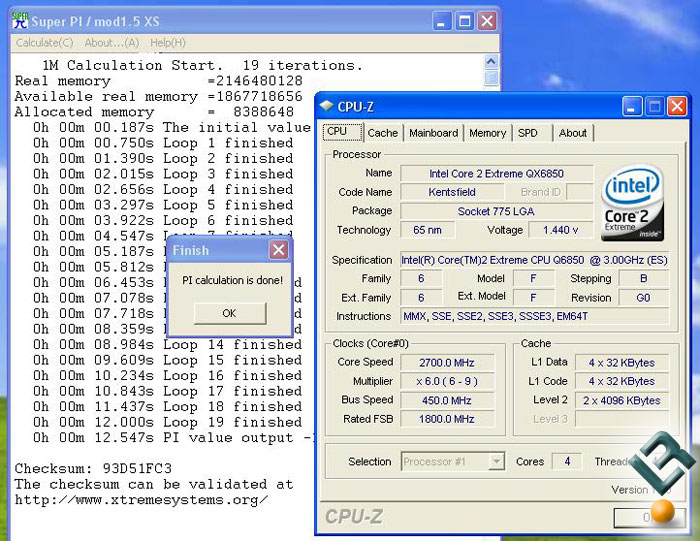700x541 pixels.
Task: Open the Help(H) menu in Super PI
Action: (x=167, y=43)
